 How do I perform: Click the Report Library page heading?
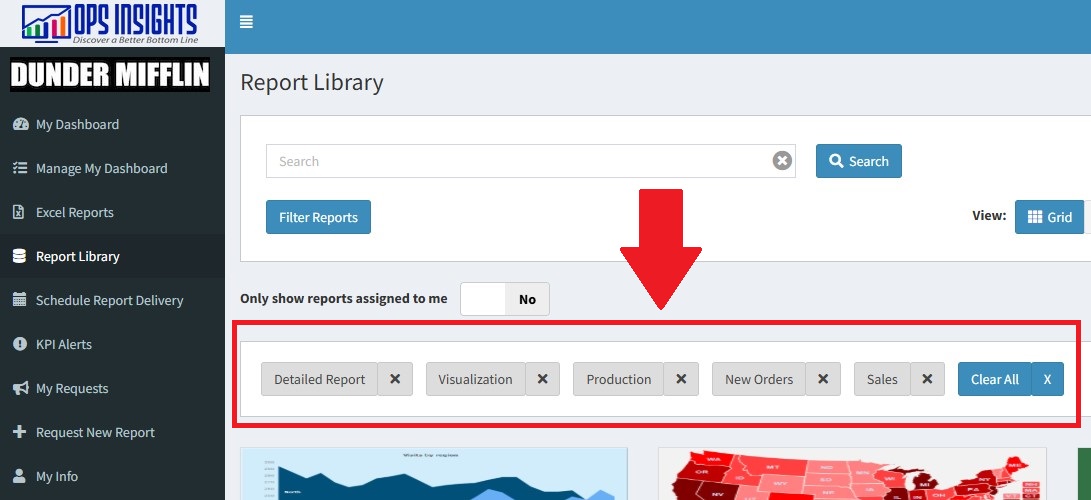tap(312, 83)
